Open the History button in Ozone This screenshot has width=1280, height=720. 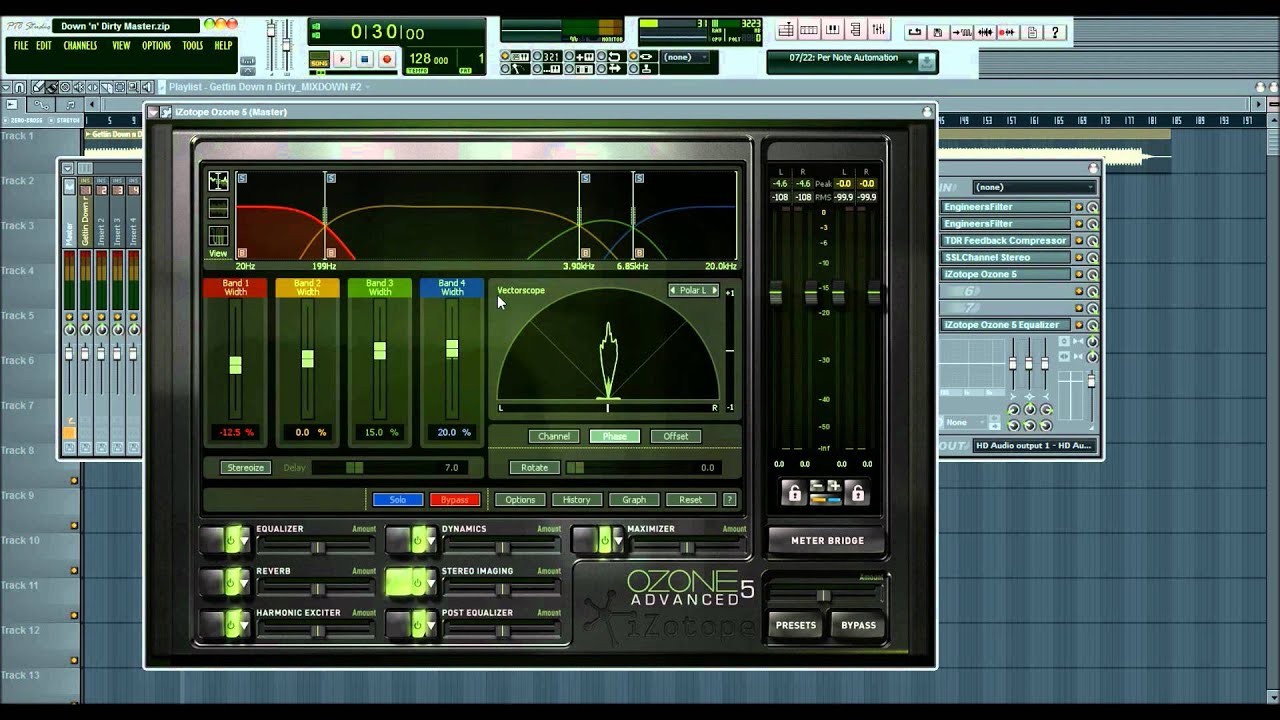(x=577, y=499)
